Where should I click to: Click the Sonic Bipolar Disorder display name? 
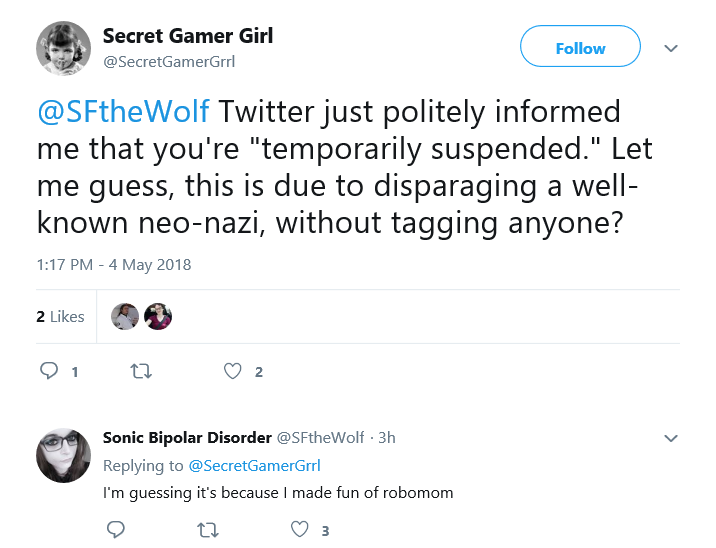(187, 437)
